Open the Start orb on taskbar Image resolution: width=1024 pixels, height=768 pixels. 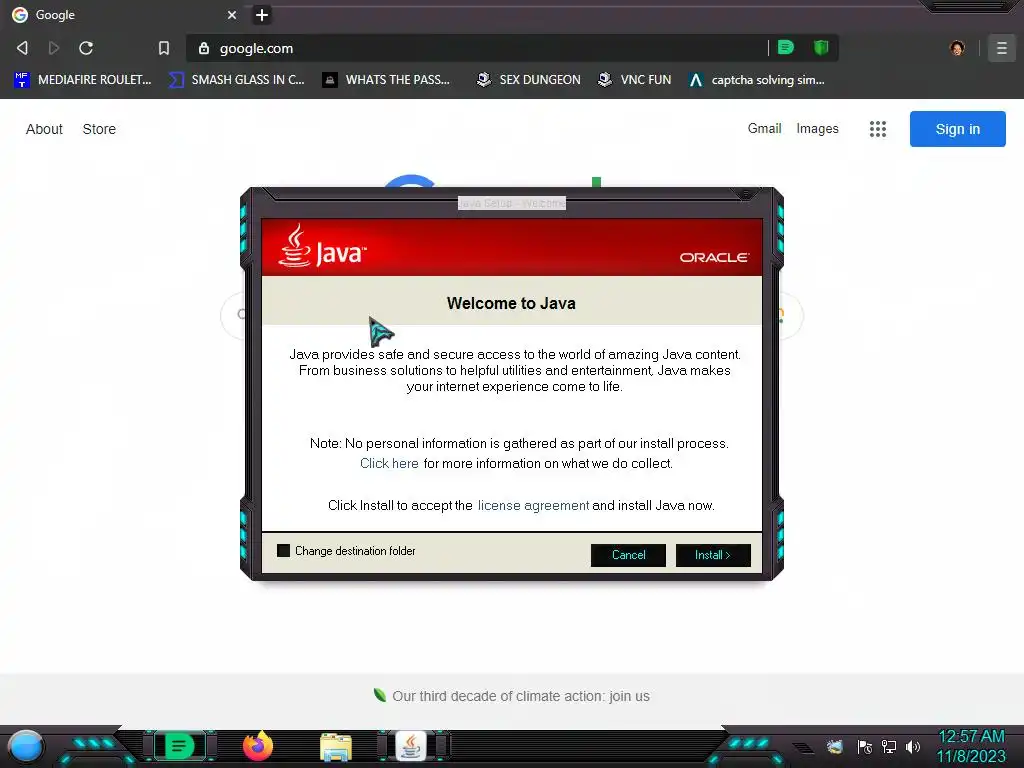point(26,747)
